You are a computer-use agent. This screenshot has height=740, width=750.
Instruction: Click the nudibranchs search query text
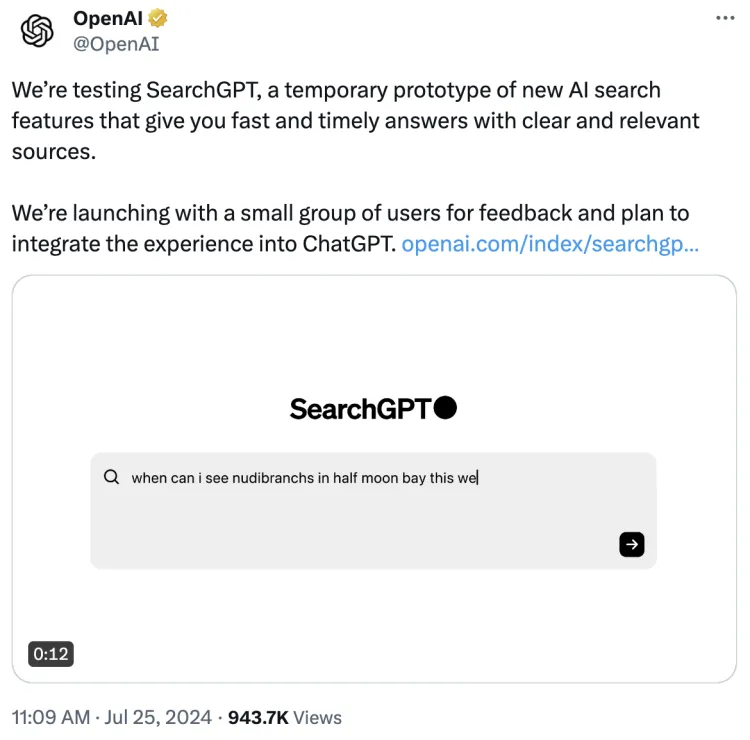pyautogui.click(x=305, y=478)
